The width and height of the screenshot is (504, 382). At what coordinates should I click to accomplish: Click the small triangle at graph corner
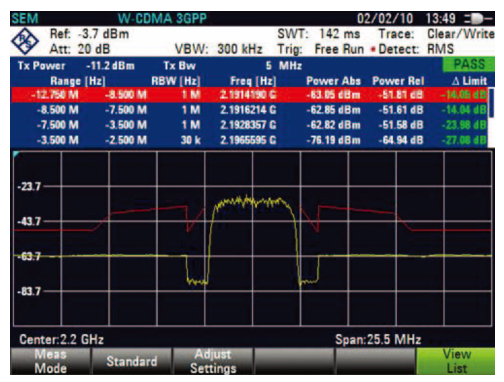(16, 154)
